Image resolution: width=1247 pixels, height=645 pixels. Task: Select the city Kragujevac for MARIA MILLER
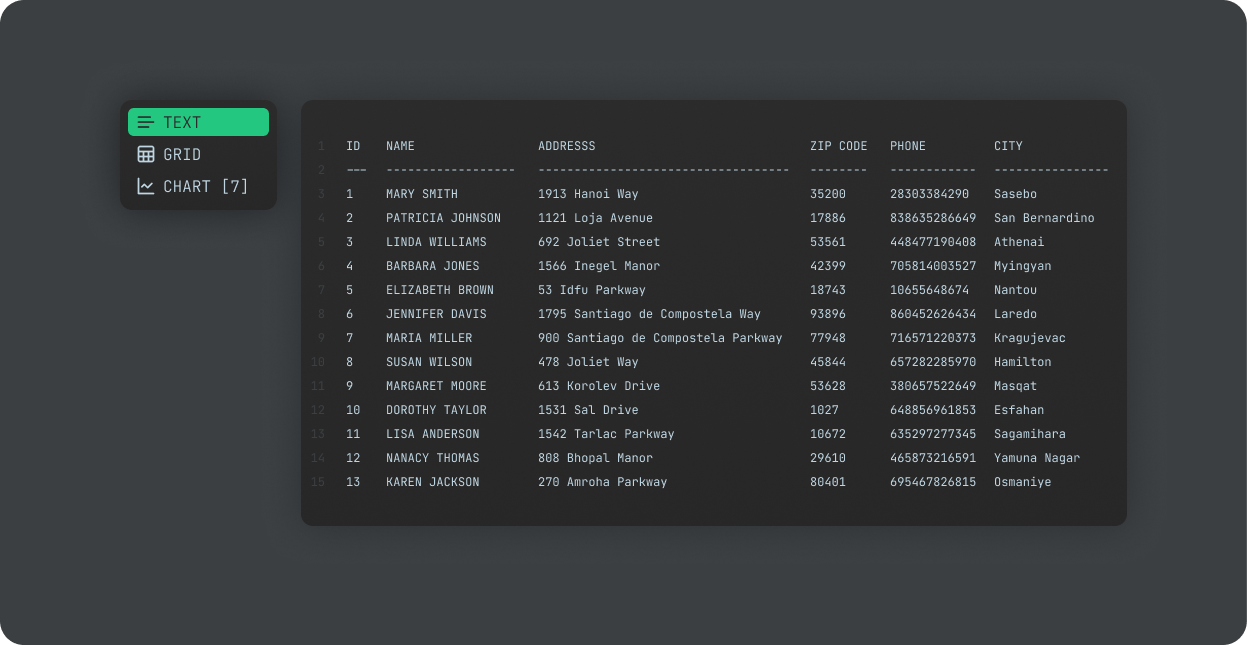[1028, 337]
